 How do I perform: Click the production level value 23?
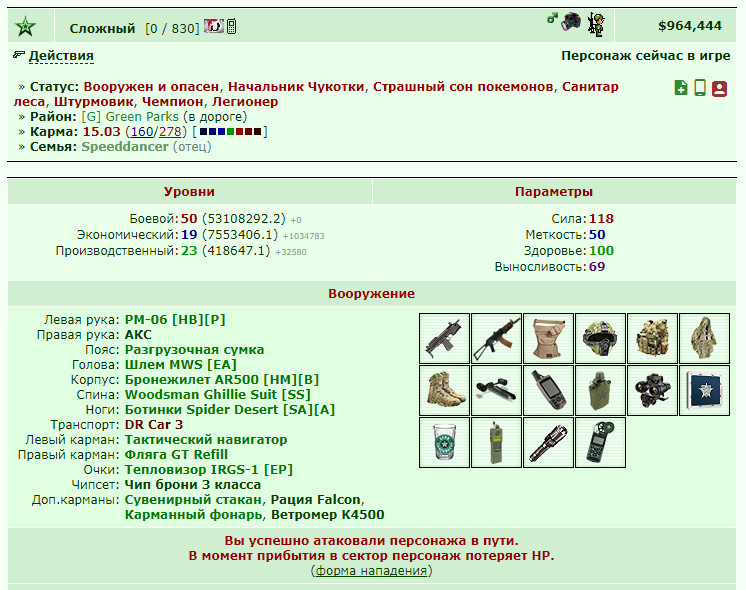189,251
